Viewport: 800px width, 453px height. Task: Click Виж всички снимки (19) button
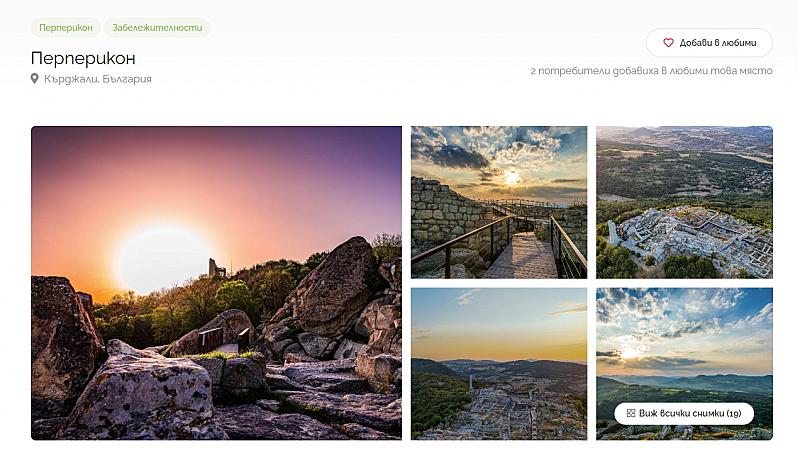coord(684,413)
